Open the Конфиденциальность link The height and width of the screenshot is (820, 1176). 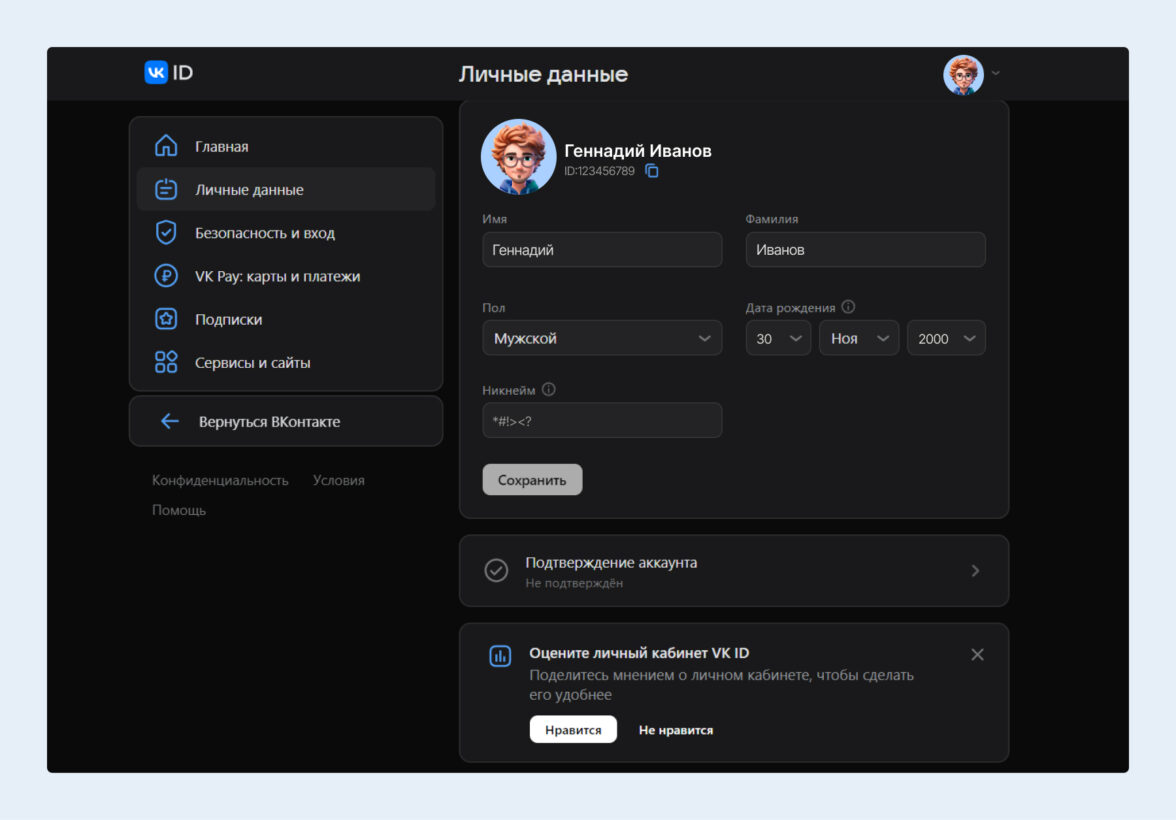[220, 480]
